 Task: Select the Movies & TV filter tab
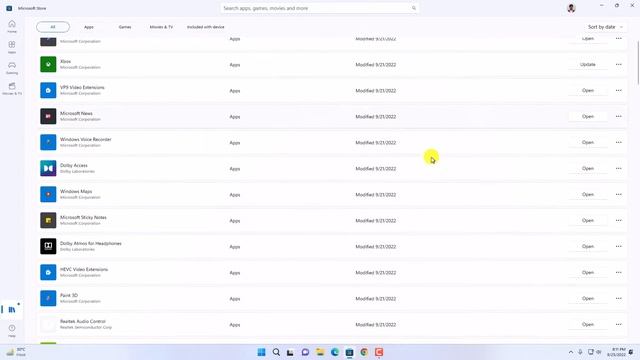pos(161,27)
